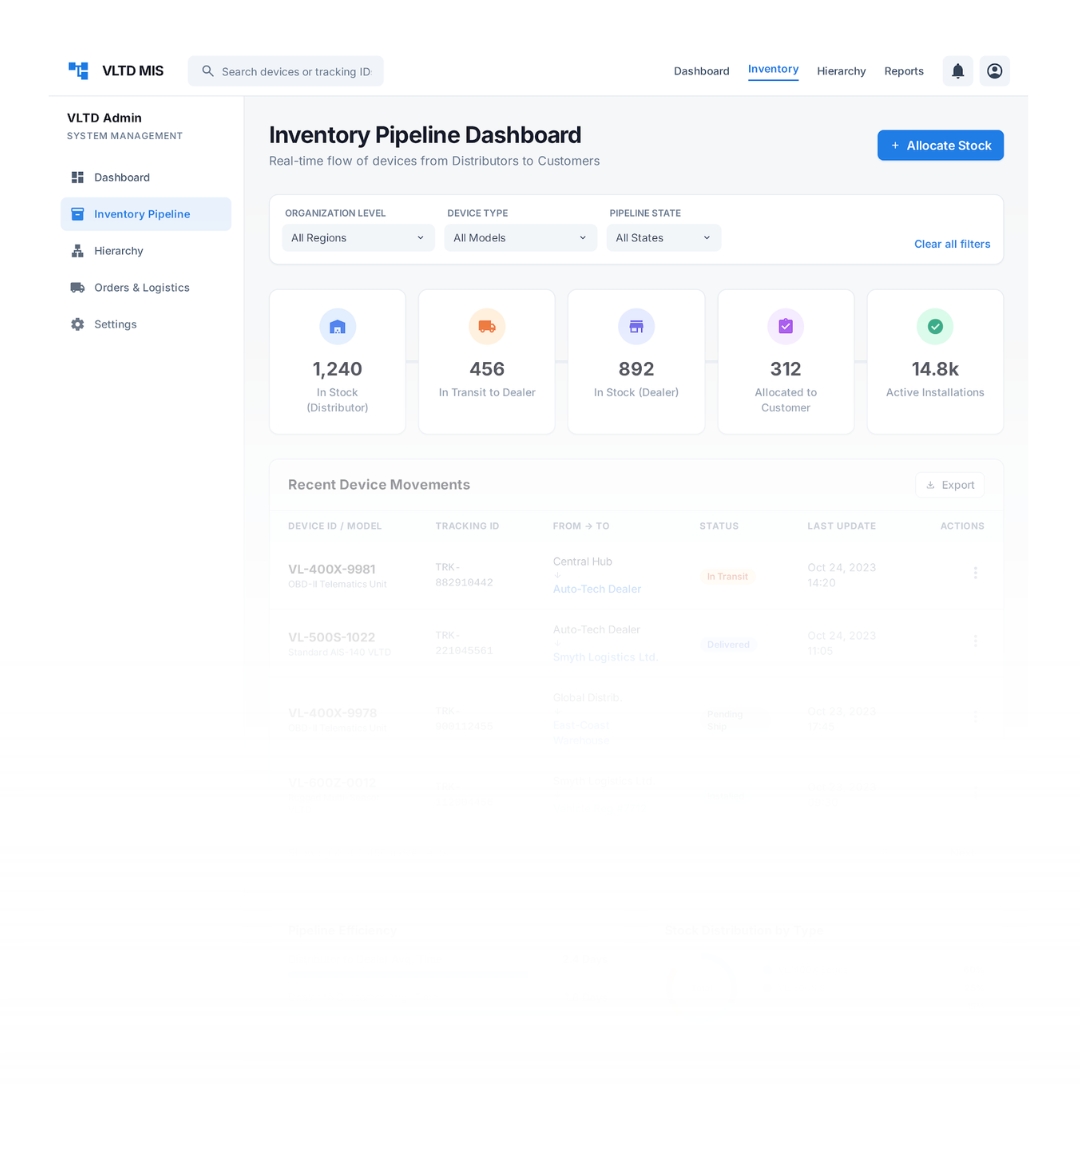Click the In Stock (Dealer) card
Screen dimensions: 1080x1150
[636, 362]
